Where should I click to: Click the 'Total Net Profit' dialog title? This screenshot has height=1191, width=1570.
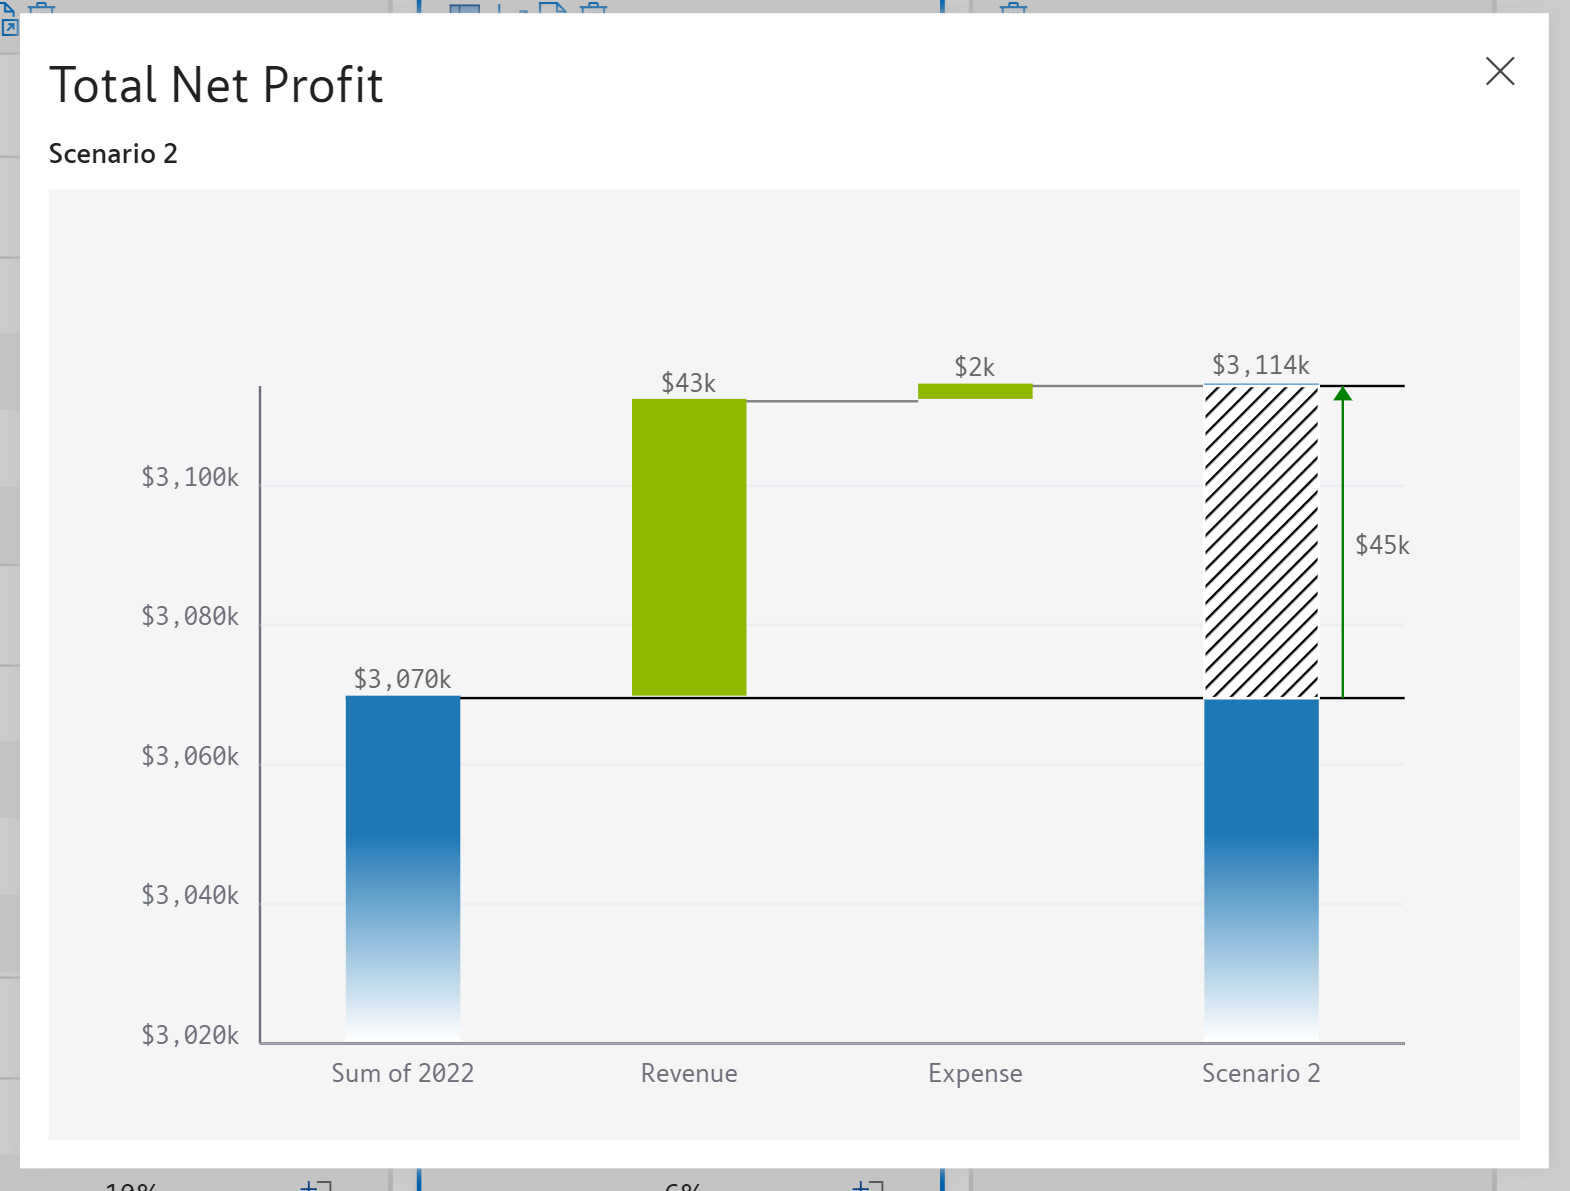click(x=216, y=85)
